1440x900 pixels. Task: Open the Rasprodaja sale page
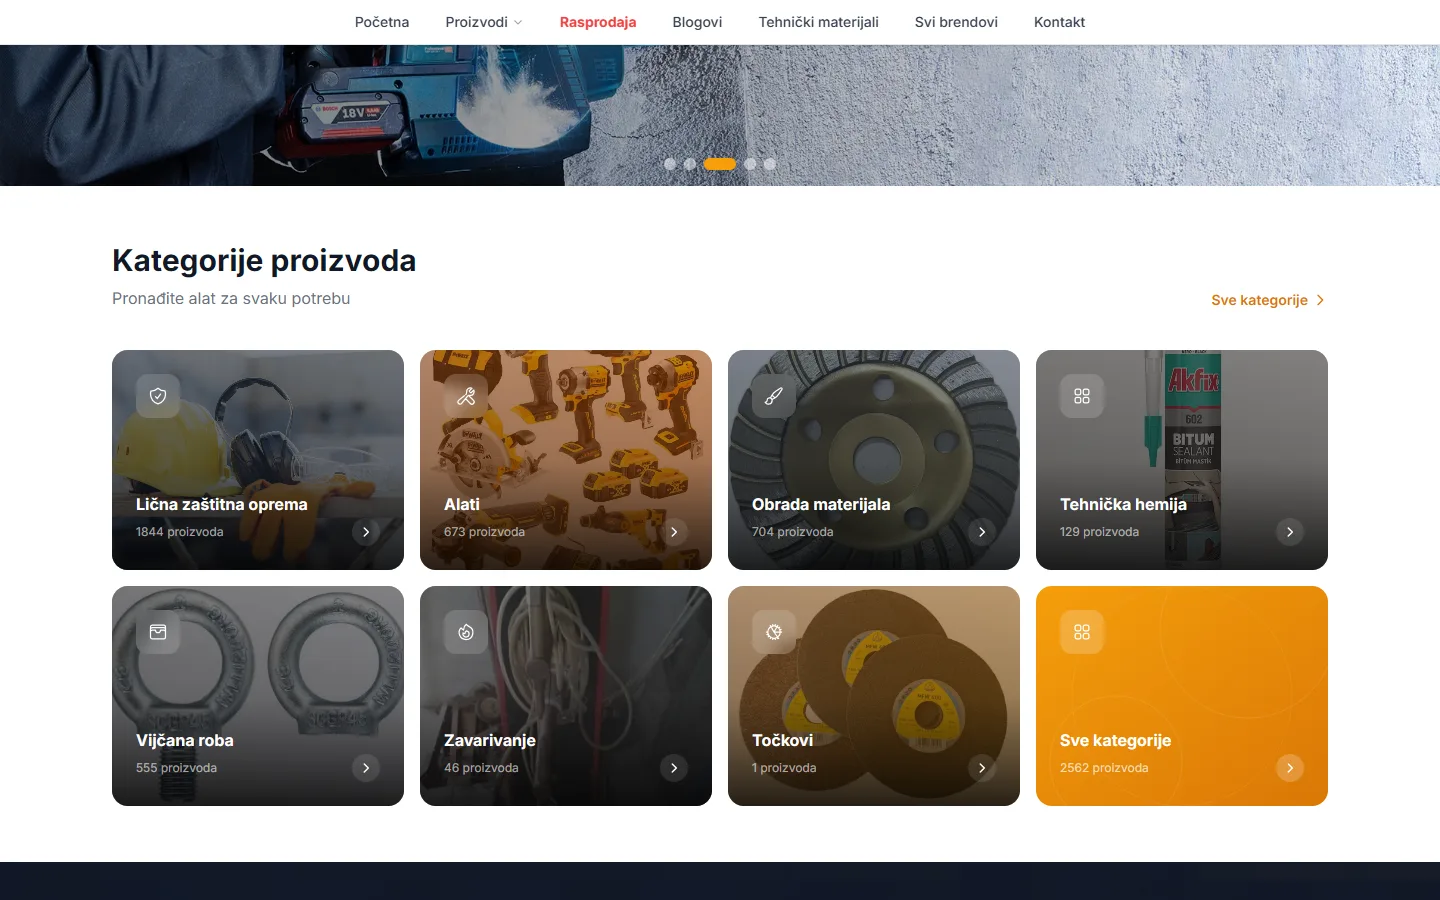598,22
